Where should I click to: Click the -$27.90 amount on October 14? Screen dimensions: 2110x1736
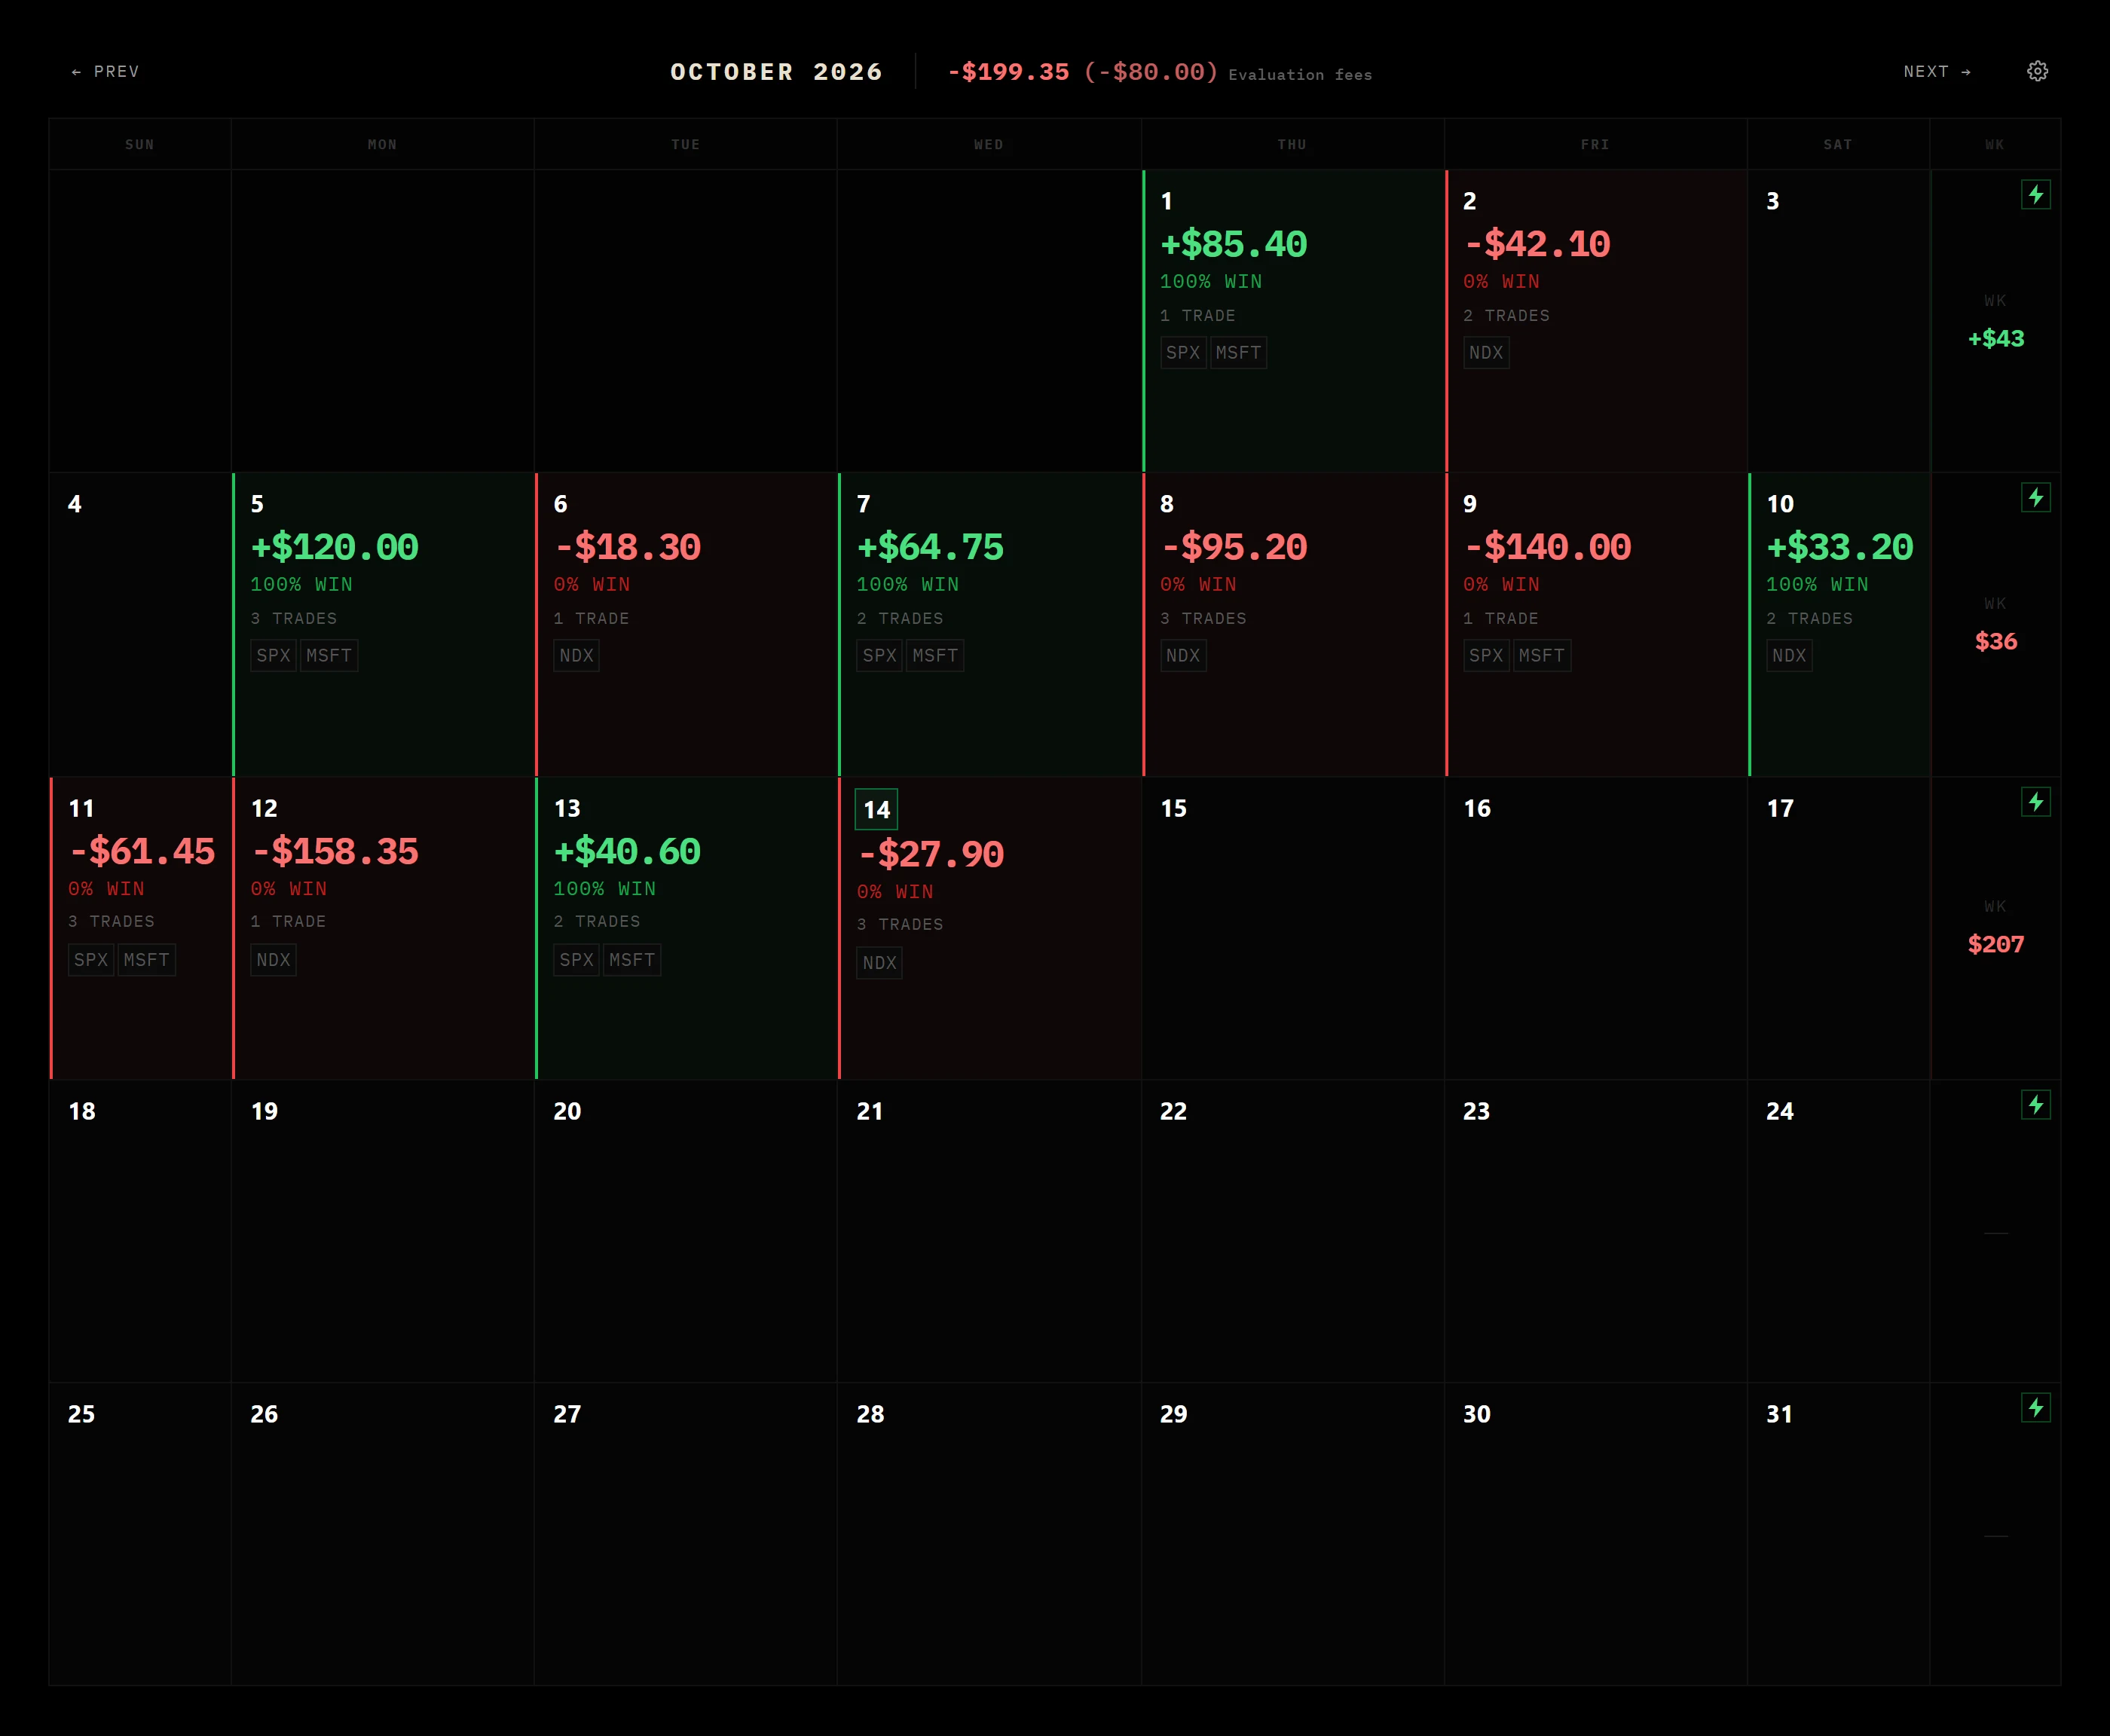pyautogui.click(x=930, y=854)
